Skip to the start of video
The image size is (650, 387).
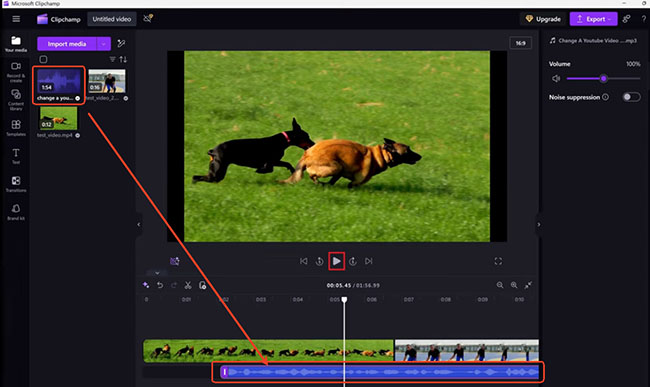(303, 261)
